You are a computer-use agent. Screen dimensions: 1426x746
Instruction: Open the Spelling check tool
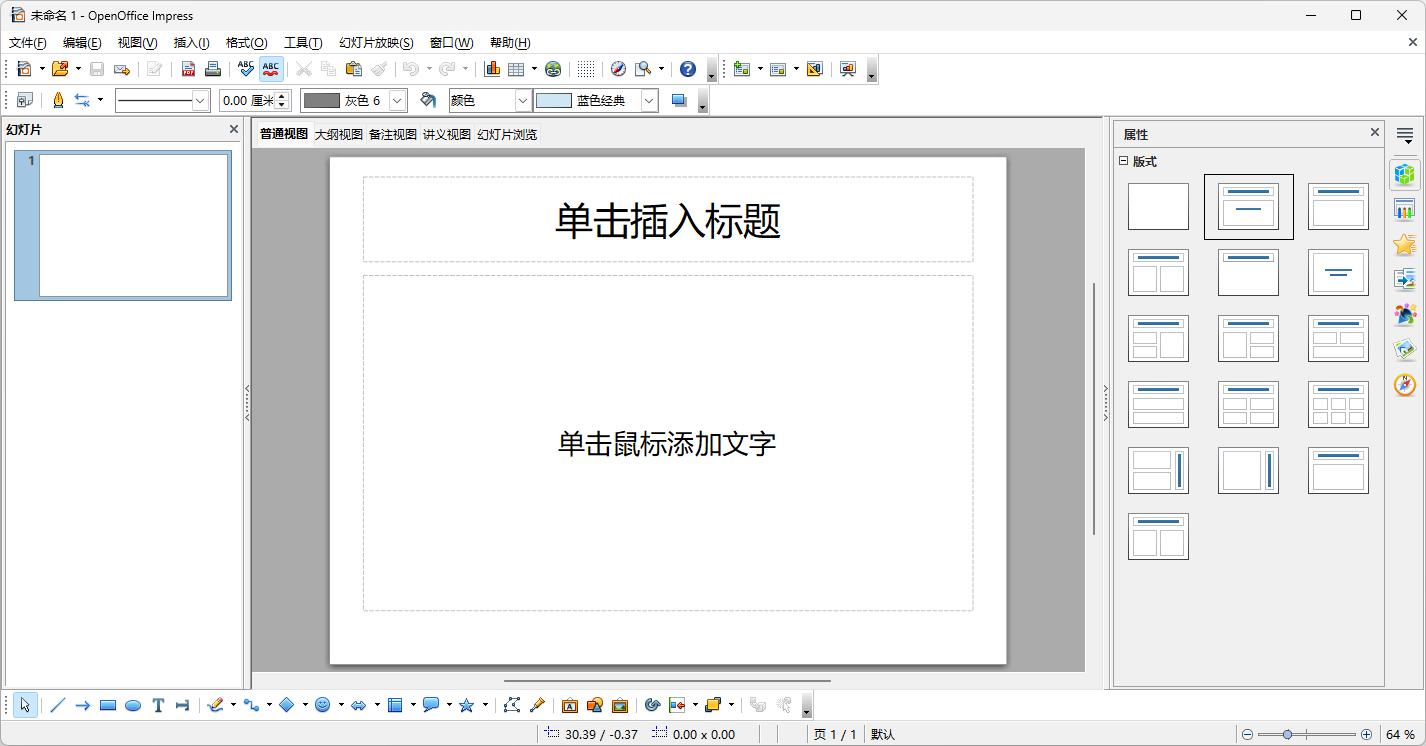pos(246,69)
